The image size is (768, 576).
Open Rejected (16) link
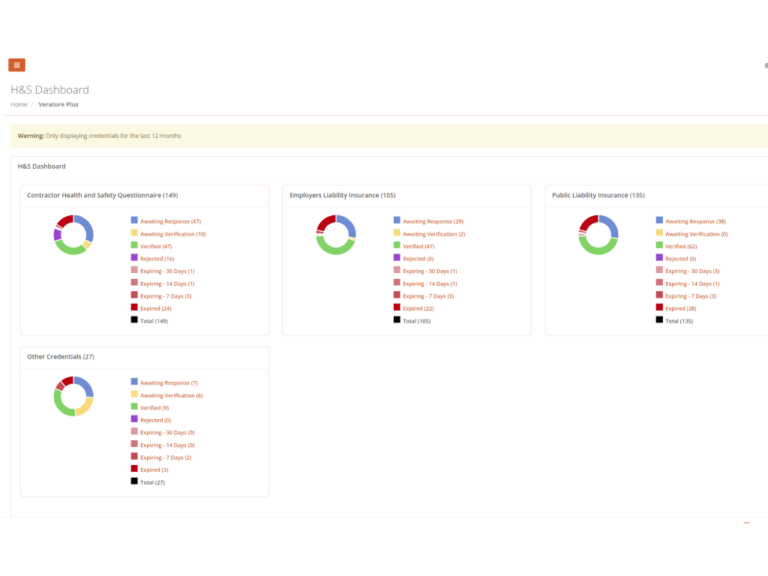pos(157,259)
